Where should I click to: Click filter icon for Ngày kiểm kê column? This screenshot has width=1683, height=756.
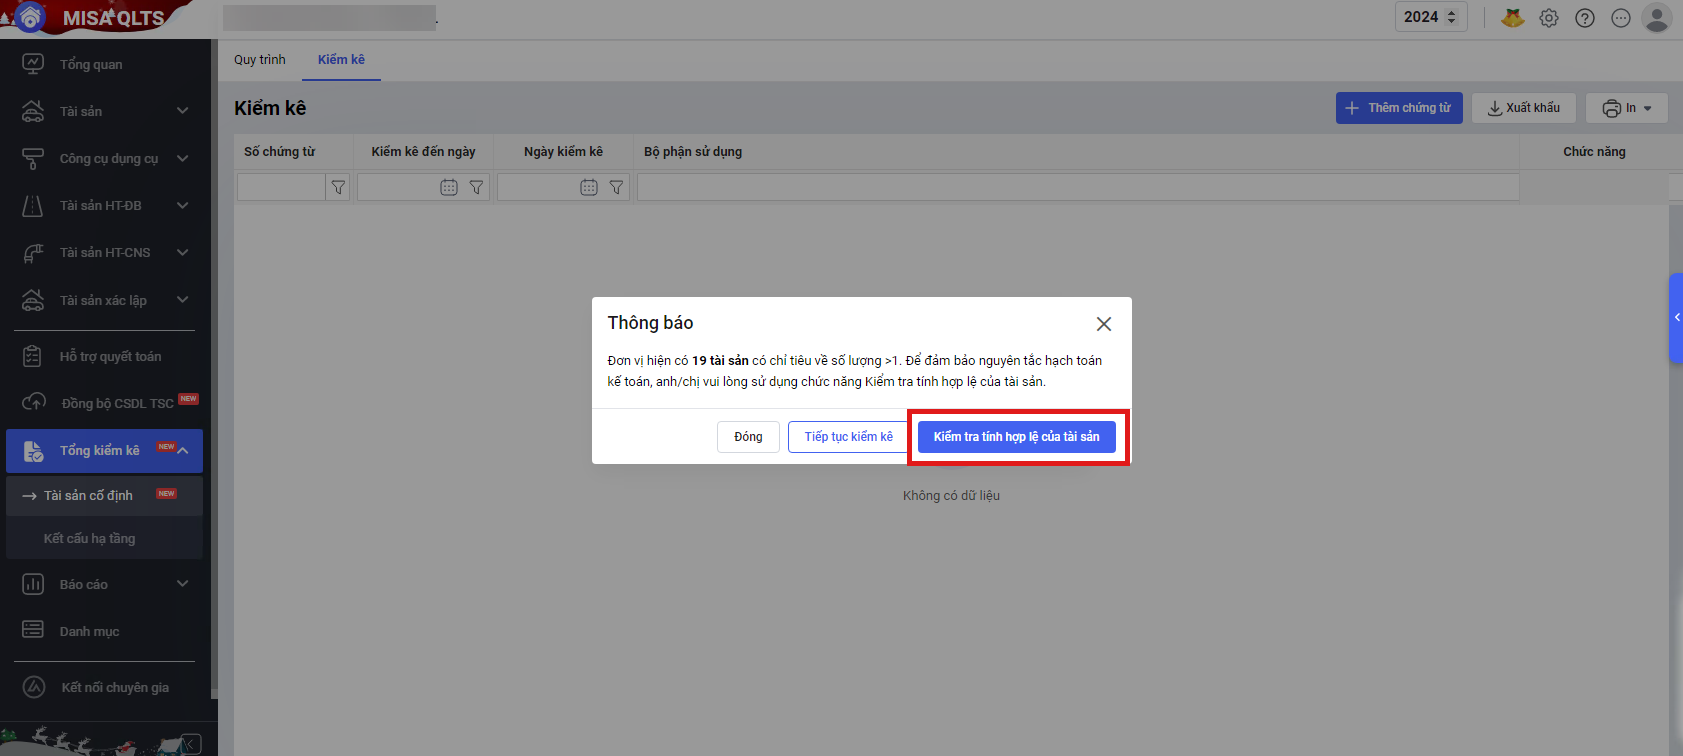pos(616,187)
